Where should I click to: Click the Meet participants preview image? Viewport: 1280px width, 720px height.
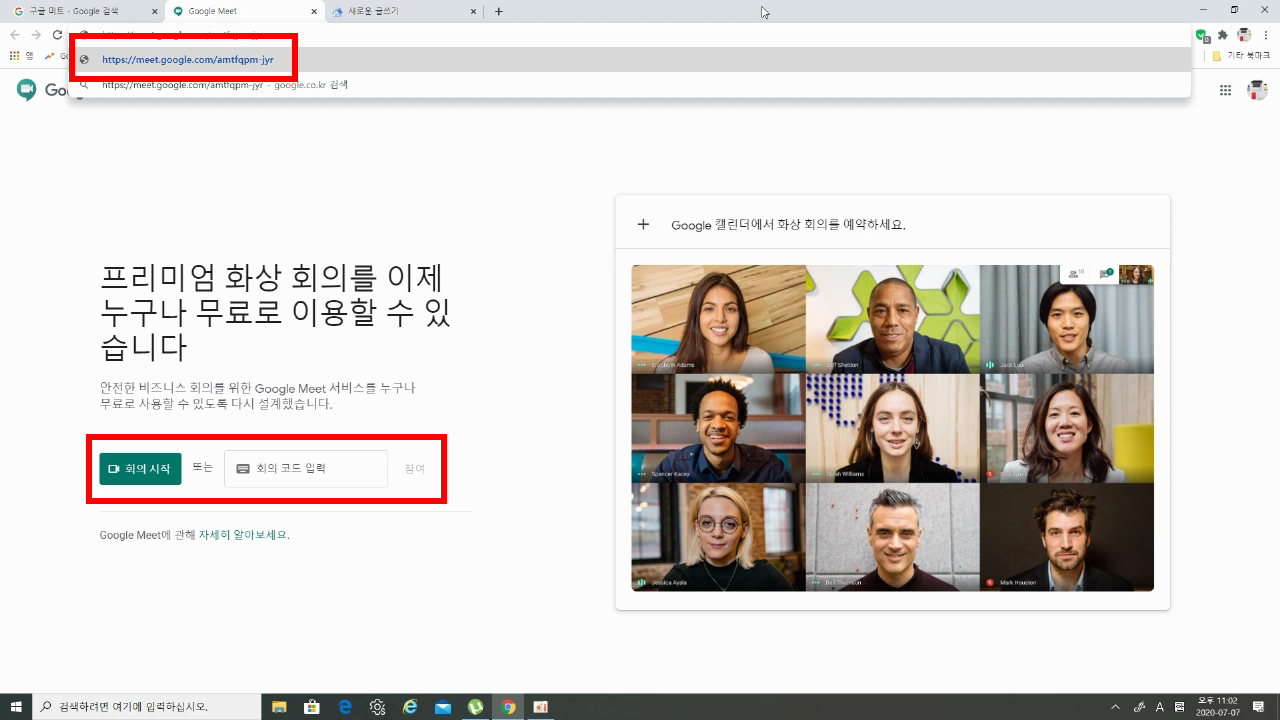tap(892, 428)
